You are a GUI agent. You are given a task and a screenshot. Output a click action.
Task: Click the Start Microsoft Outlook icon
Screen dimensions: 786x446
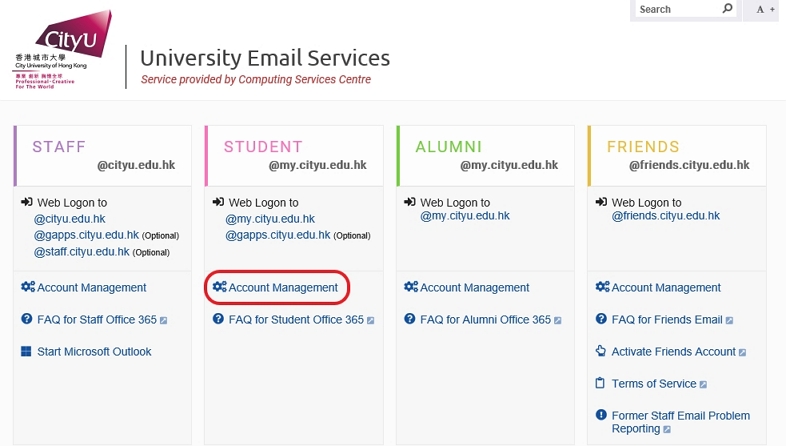click(x=27, y=352)
